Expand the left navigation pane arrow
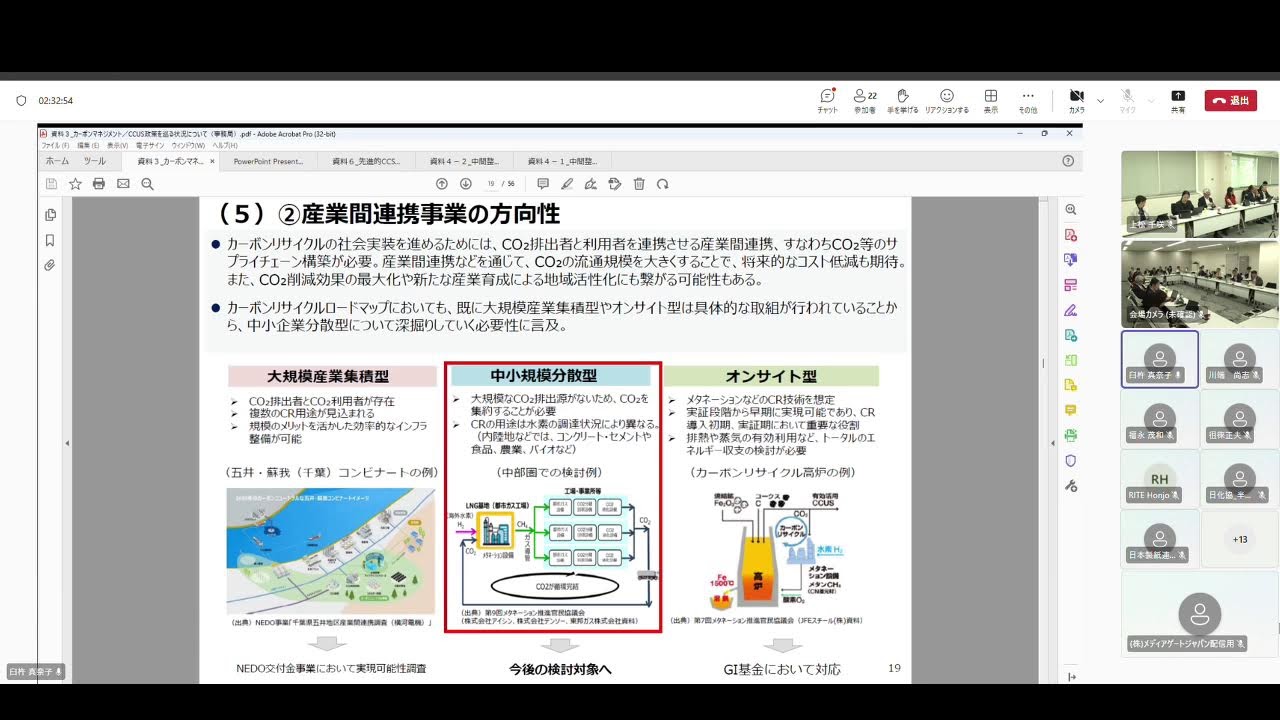1280x720 pixels. tap(67, 442)
